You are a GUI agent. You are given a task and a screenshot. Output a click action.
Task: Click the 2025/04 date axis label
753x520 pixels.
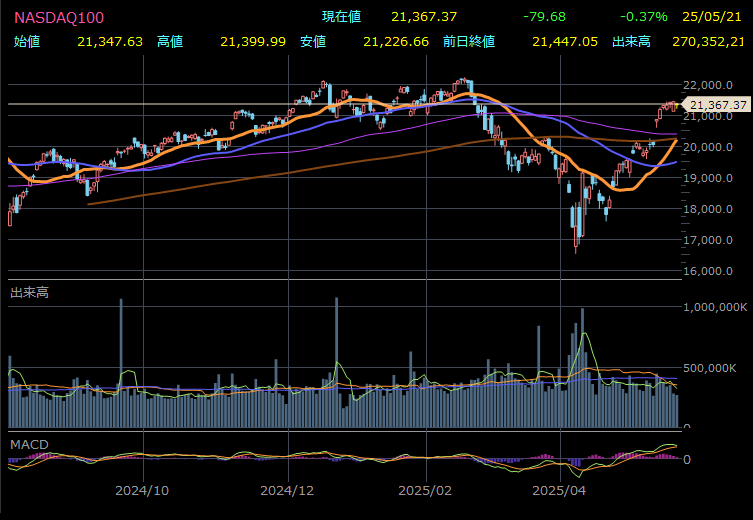point(559,491)
